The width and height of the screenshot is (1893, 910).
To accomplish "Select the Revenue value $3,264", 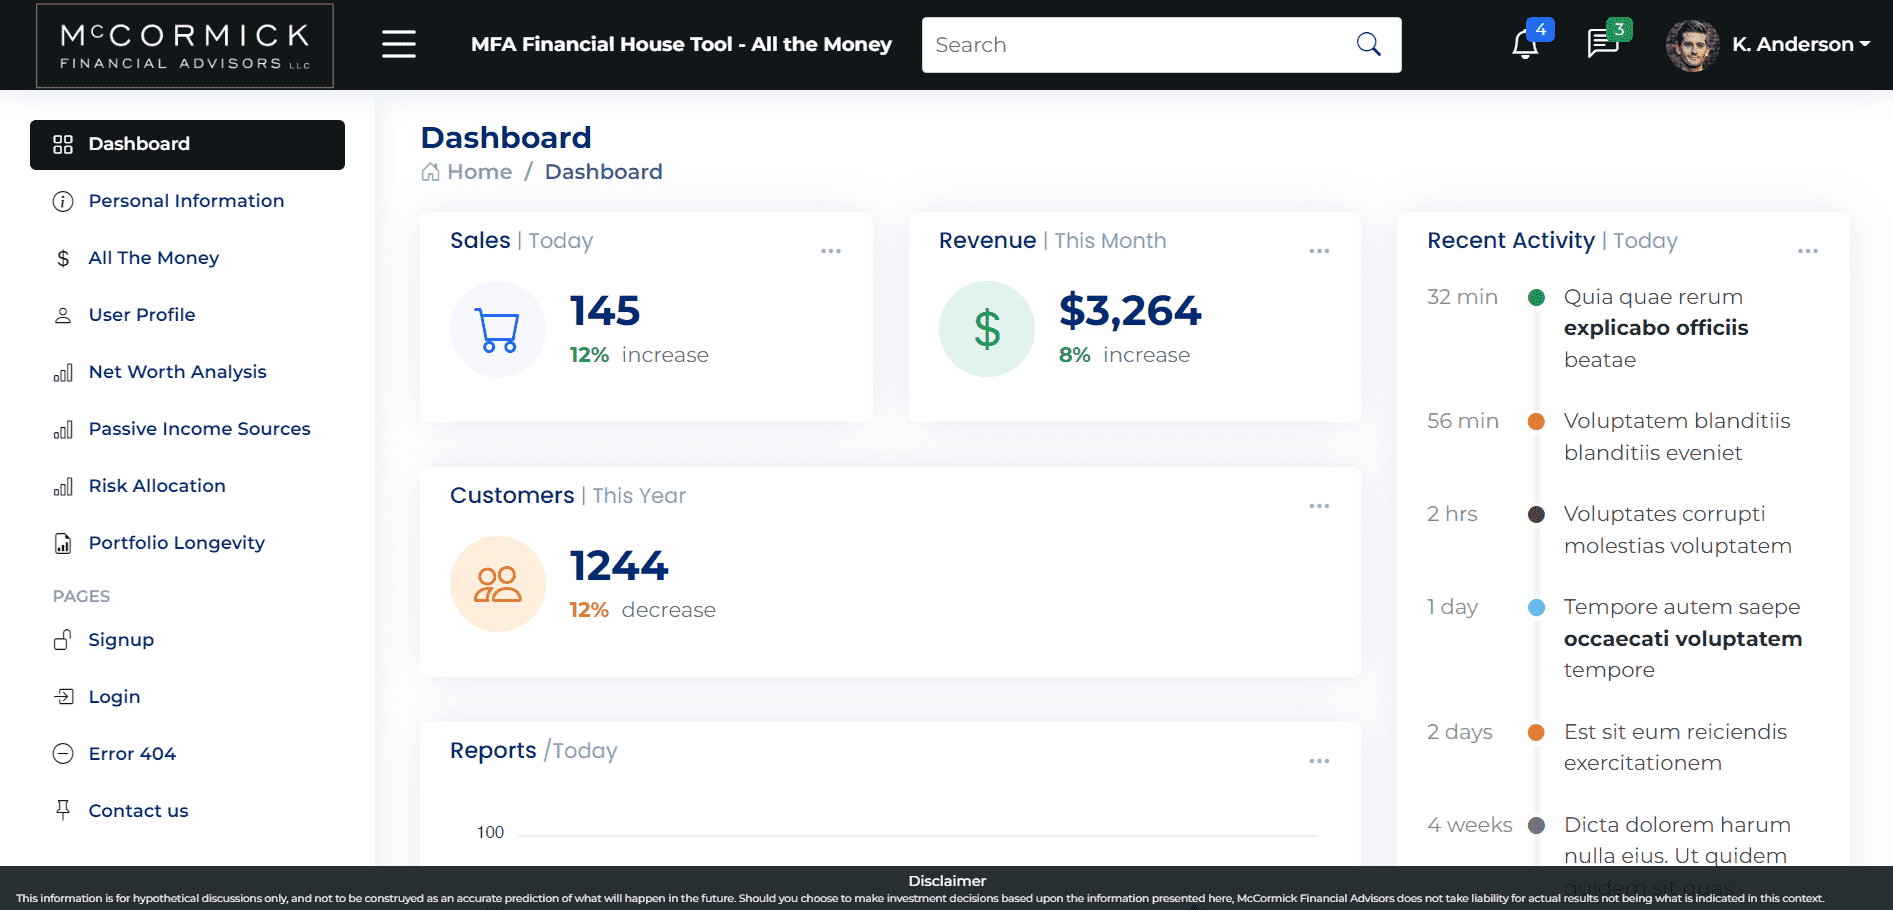I will tap(1130, 311).
